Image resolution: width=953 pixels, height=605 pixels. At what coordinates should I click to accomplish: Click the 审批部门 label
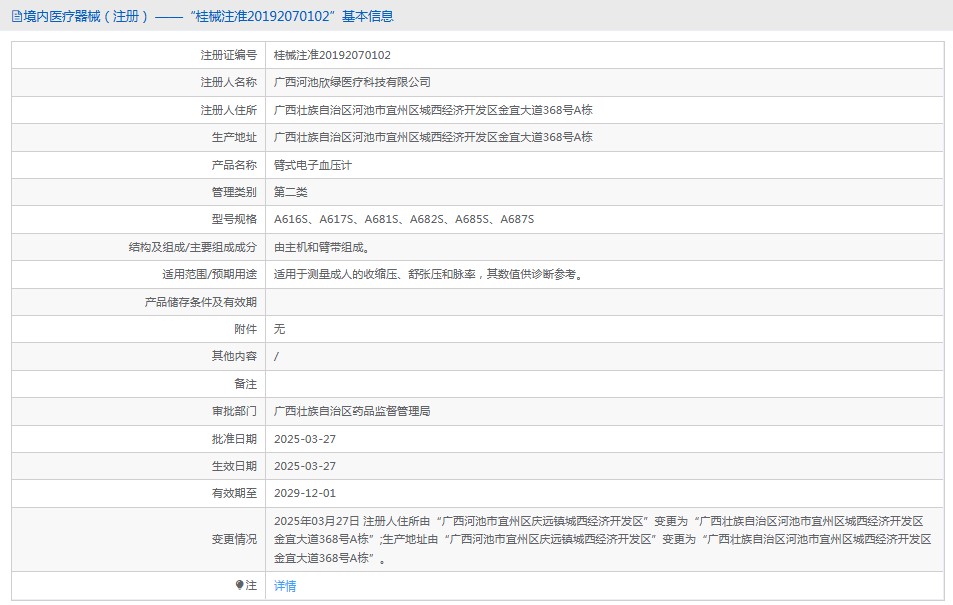[x=234, y=411]
